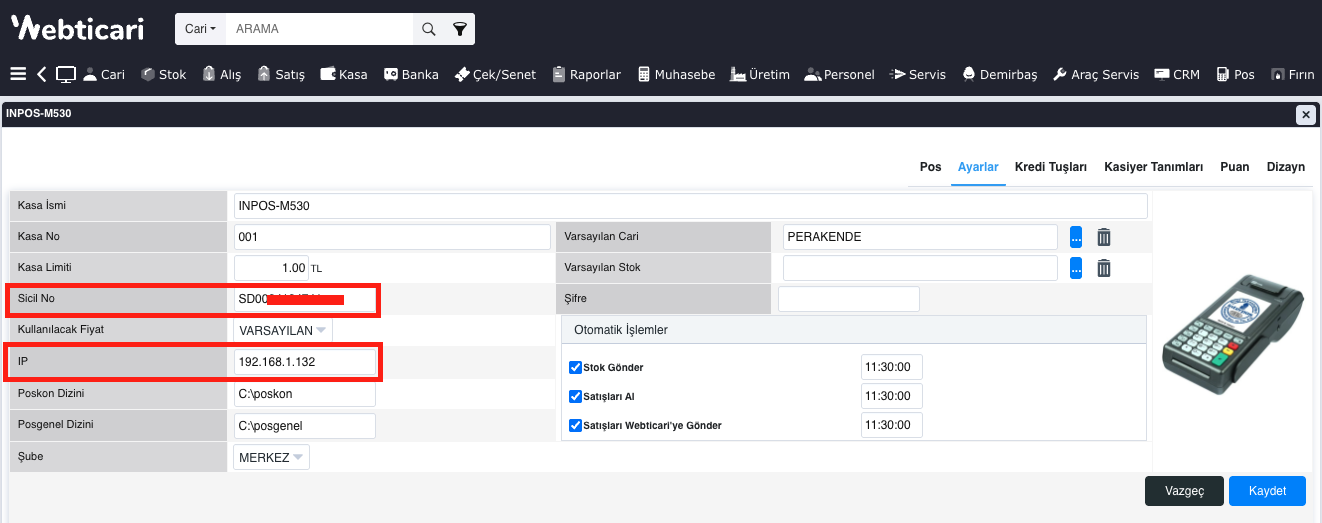Click the IP address input field
Viewport: 1322px width, 523px height.
pos(304,361)
